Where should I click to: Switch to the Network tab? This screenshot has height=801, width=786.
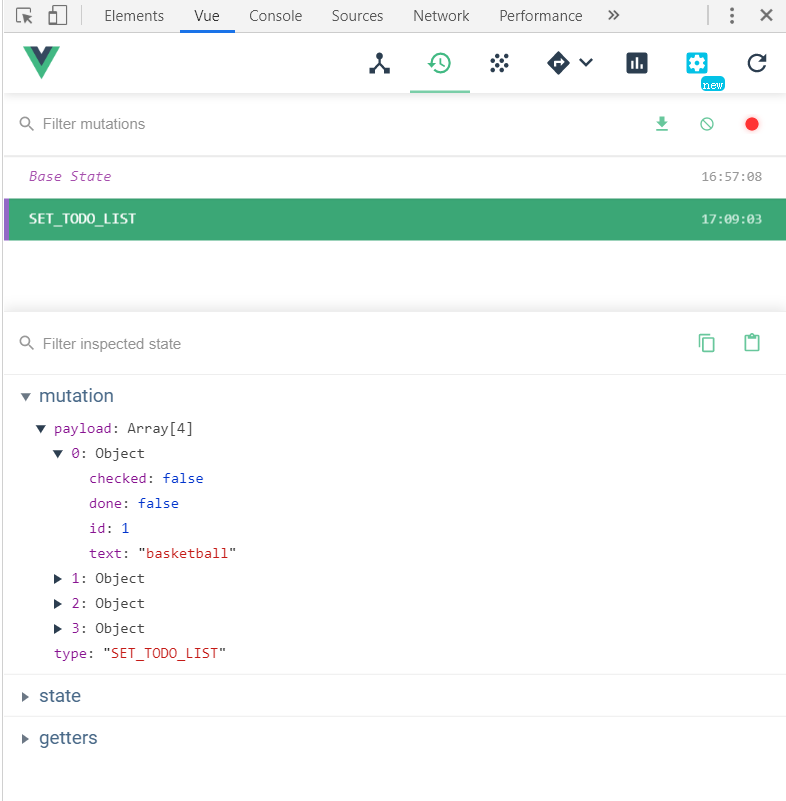(441, 15)
